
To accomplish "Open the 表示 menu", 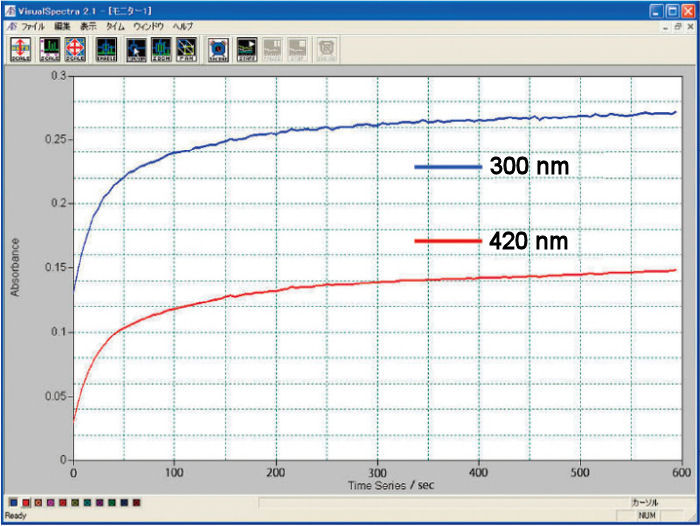I will point(89,25).
